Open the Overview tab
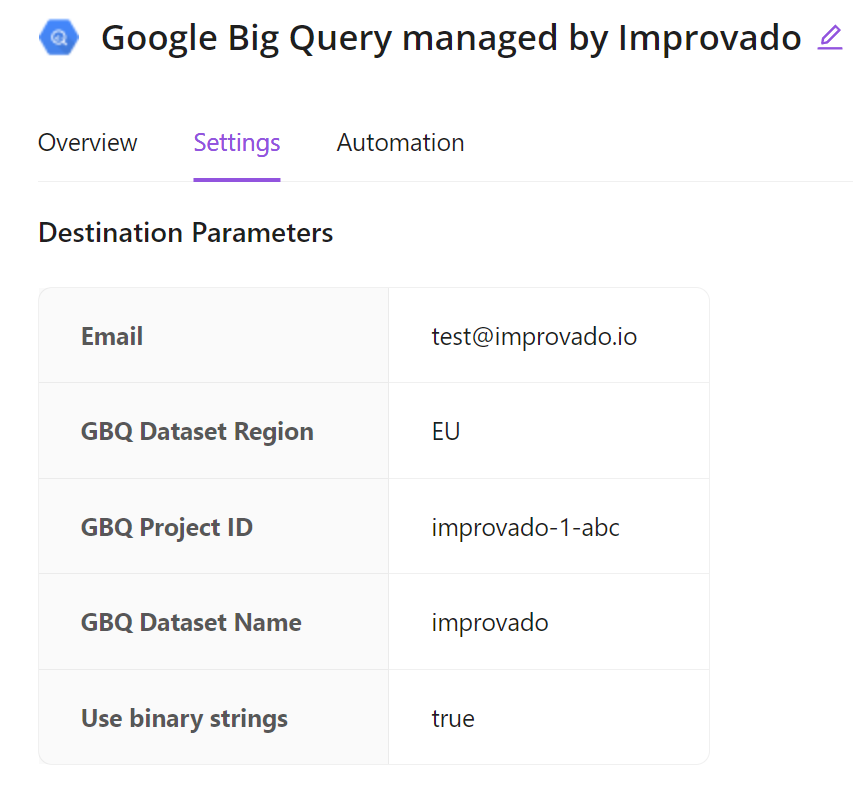Viewport: 853px width, 790px height. (x=88, y=143)
